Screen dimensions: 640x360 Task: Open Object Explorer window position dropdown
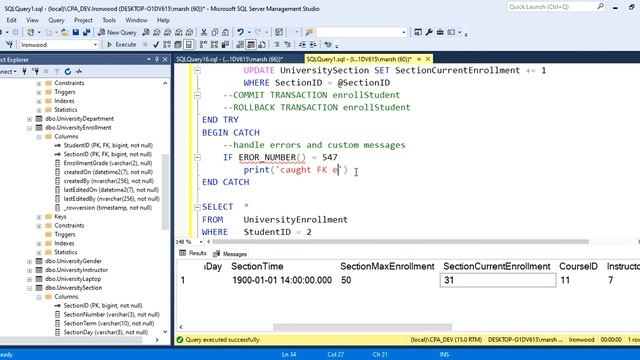149,60
